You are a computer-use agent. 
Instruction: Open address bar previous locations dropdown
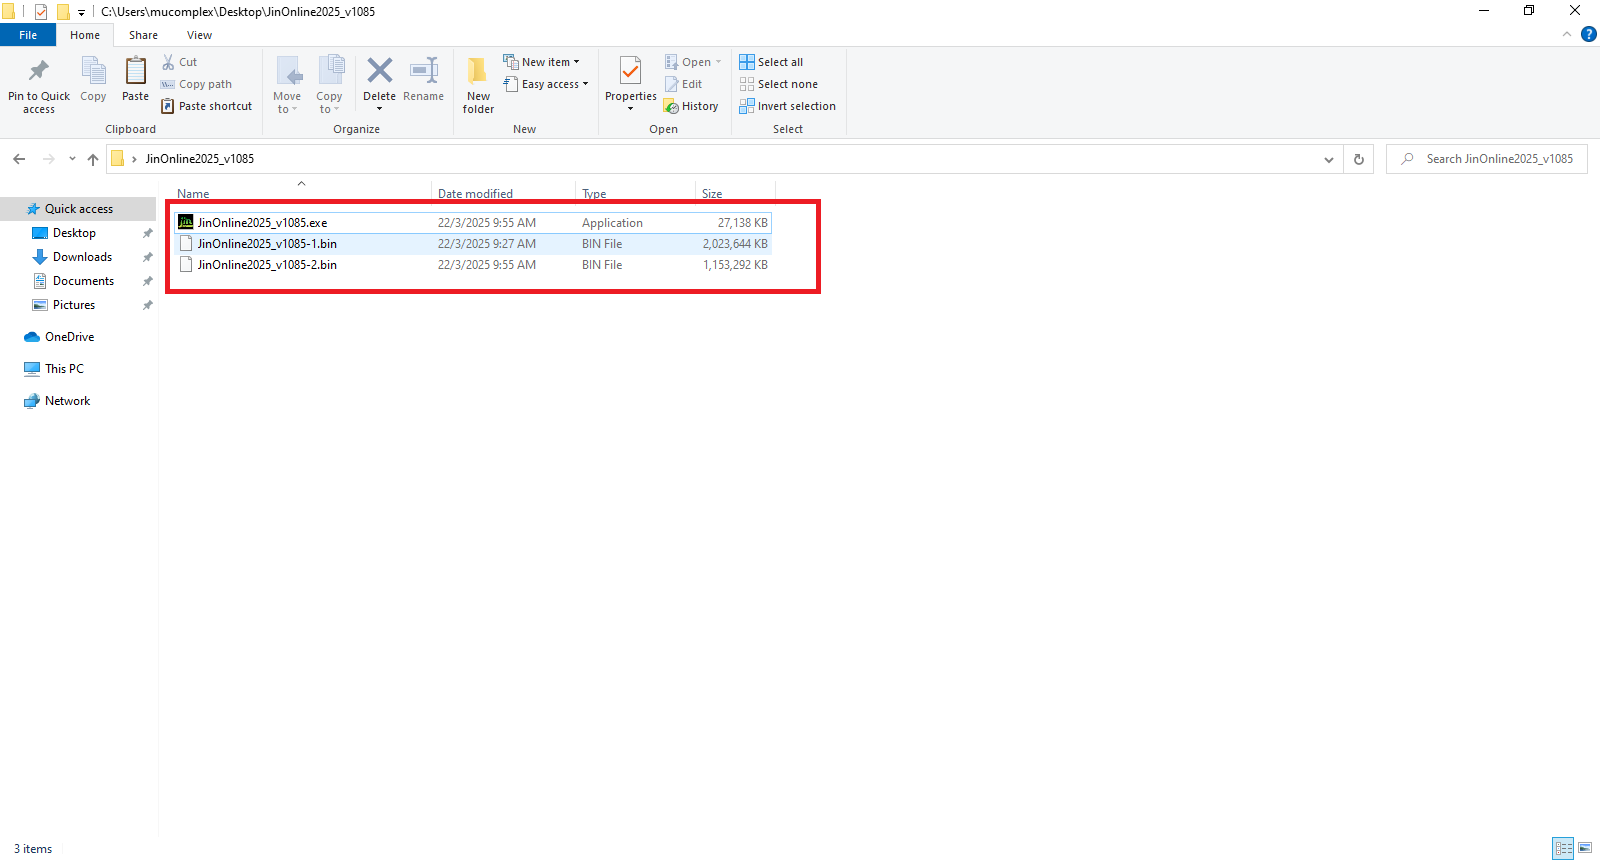pyautogui.click(x=1328, y=159)
